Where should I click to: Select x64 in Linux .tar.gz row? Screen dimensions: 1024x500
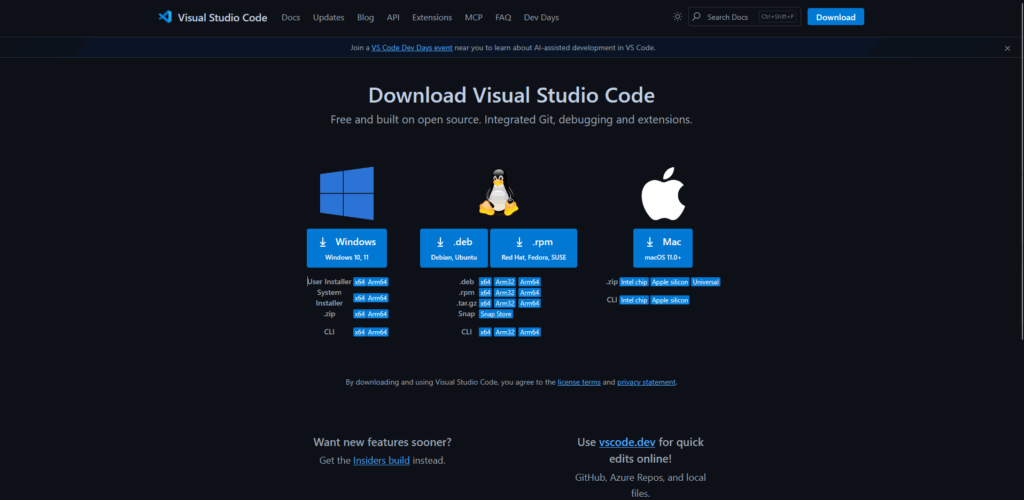[485, 304]
